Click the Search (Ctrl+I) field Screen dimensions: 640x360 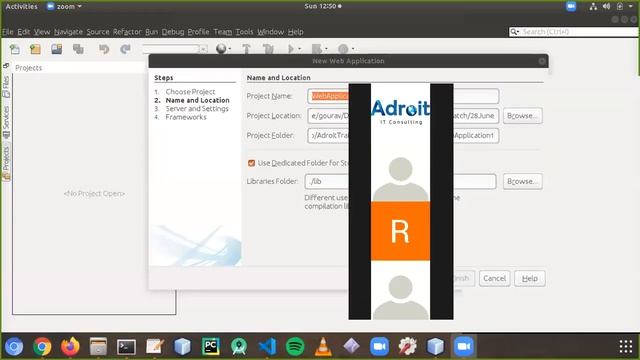573,32
